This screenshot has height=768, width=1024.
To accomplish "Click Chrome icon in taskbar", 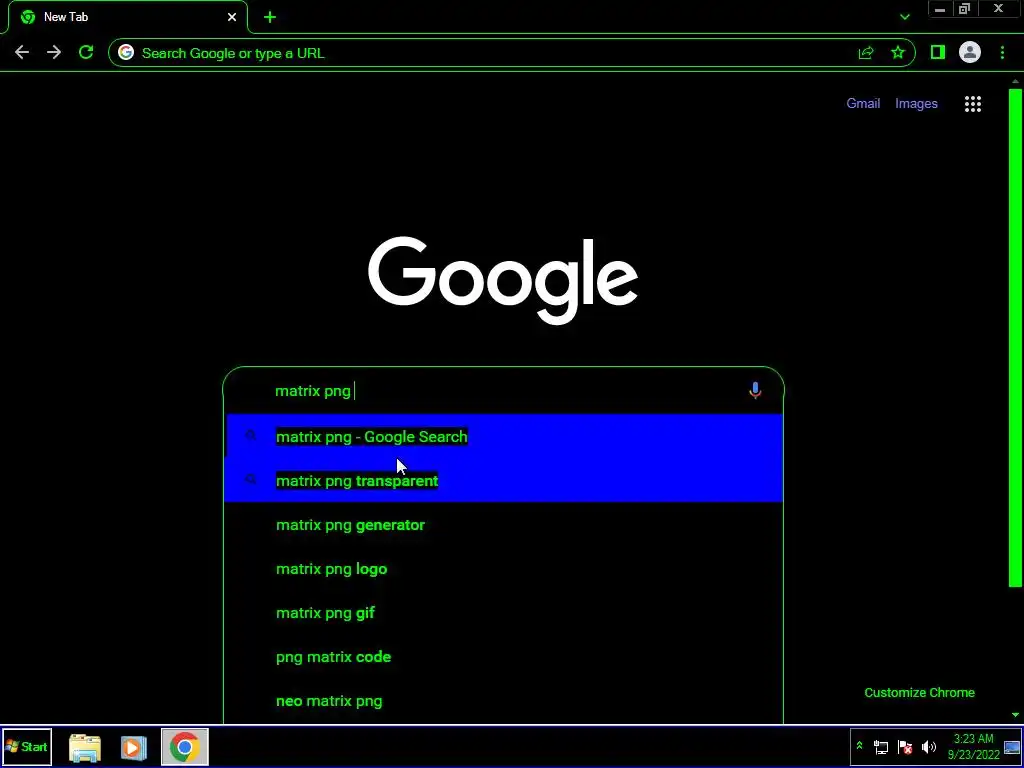I will click(185, 747).
